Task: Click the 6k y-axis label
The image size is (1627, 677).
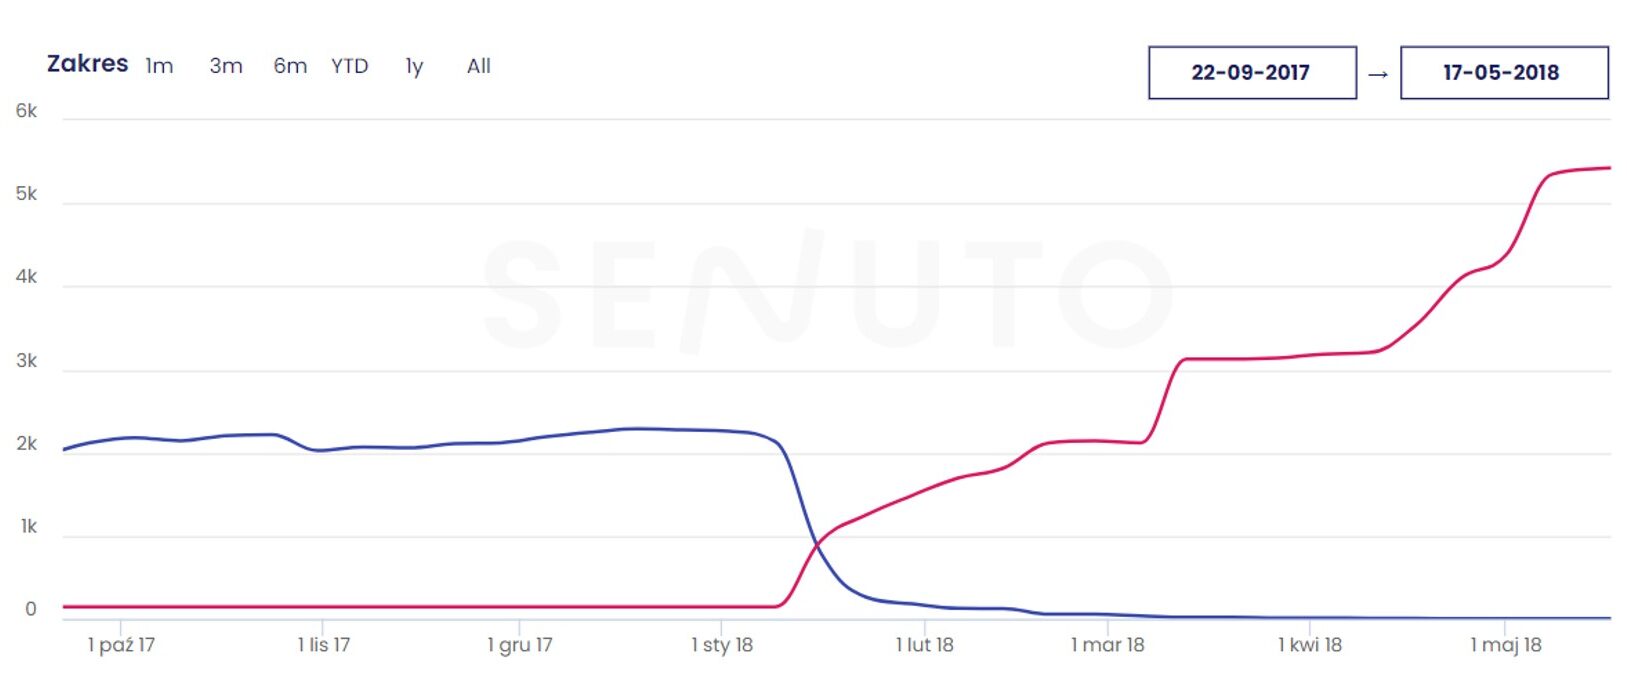Action: click(x=26, y=111)
